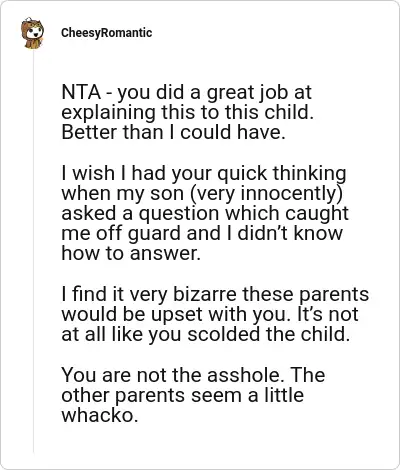Open the CheesyRomantic user profile link
Image resolution: width=400 pixels, height=470 pixels.
(x=106, y=33)
